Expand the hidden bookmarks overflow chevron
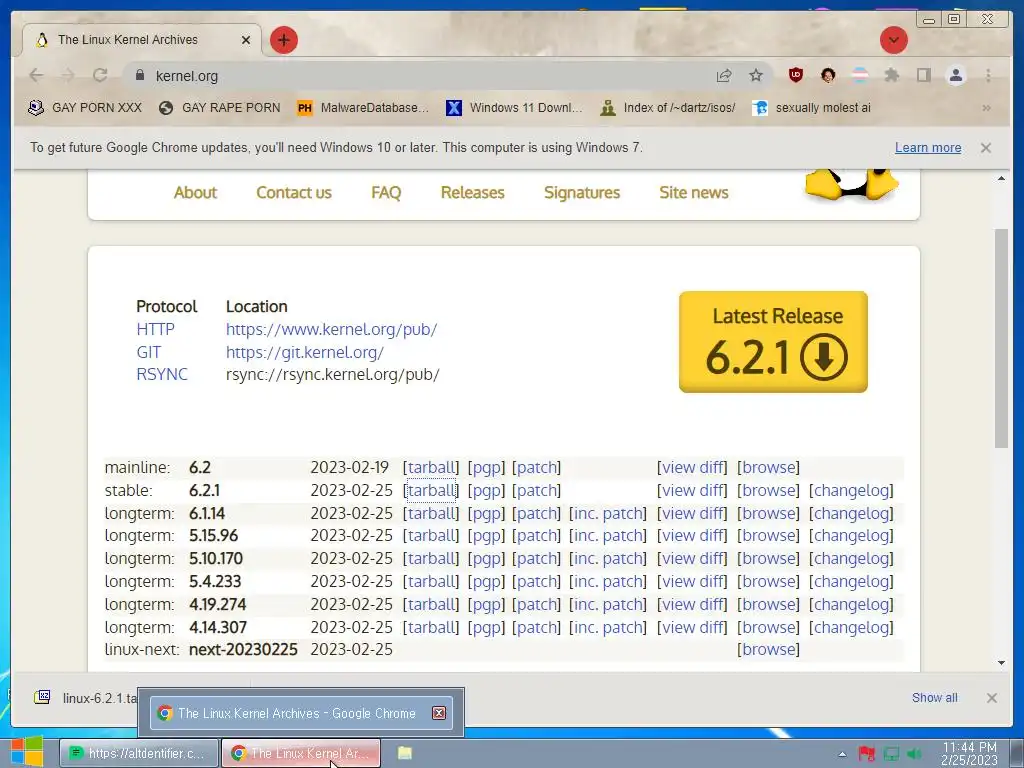Image resolution: width=1024 pixels, height=768 pixels. (x=986, y=108)
